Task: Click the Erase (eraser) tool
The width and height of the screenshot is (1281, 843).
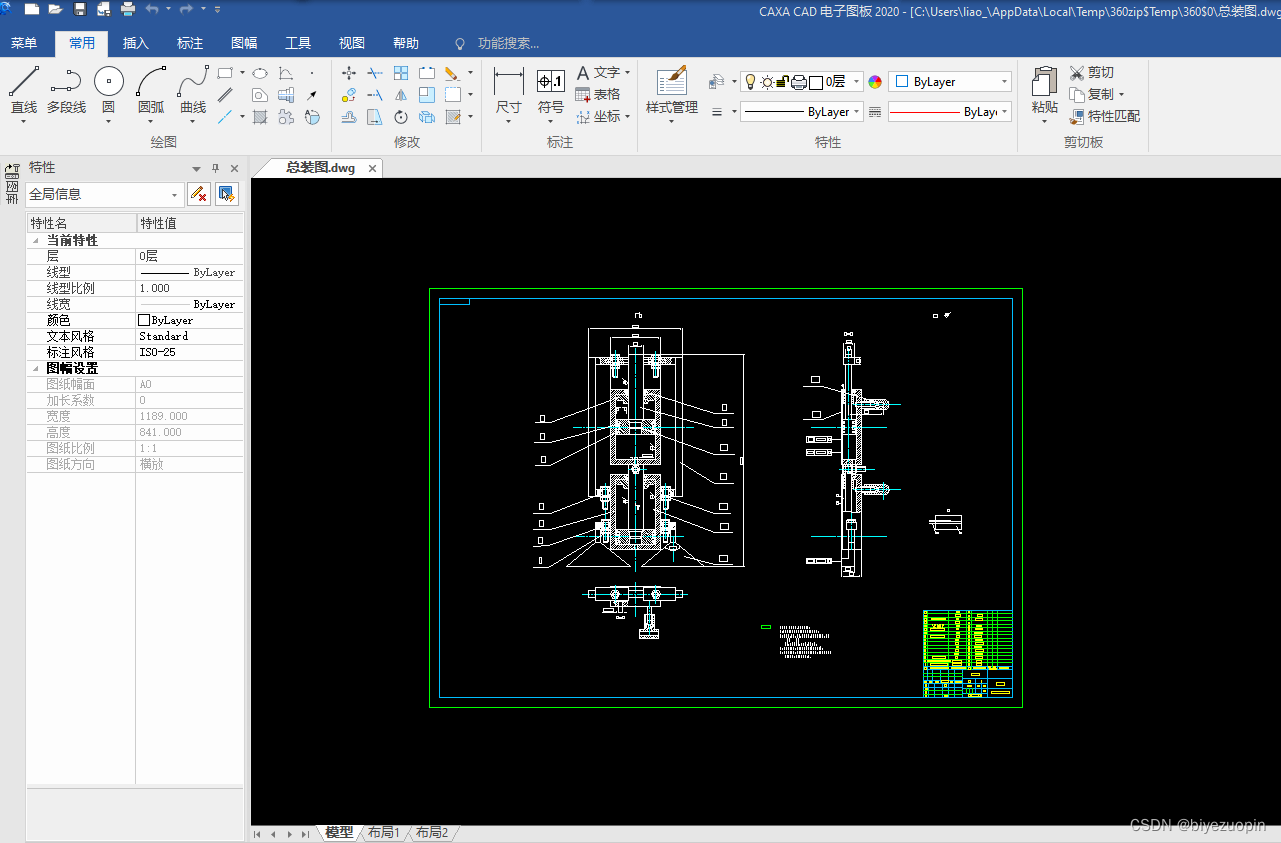Action: click(x=452, y=73)
